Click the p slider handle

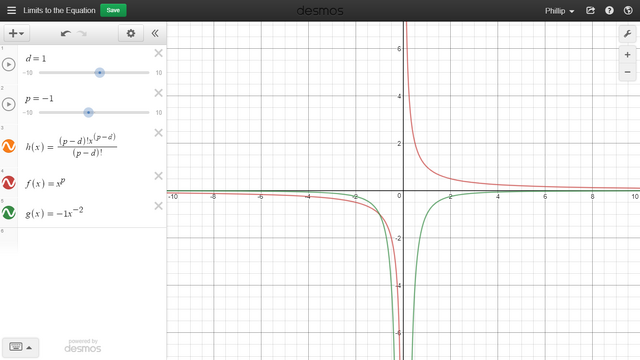coord(88,113)
